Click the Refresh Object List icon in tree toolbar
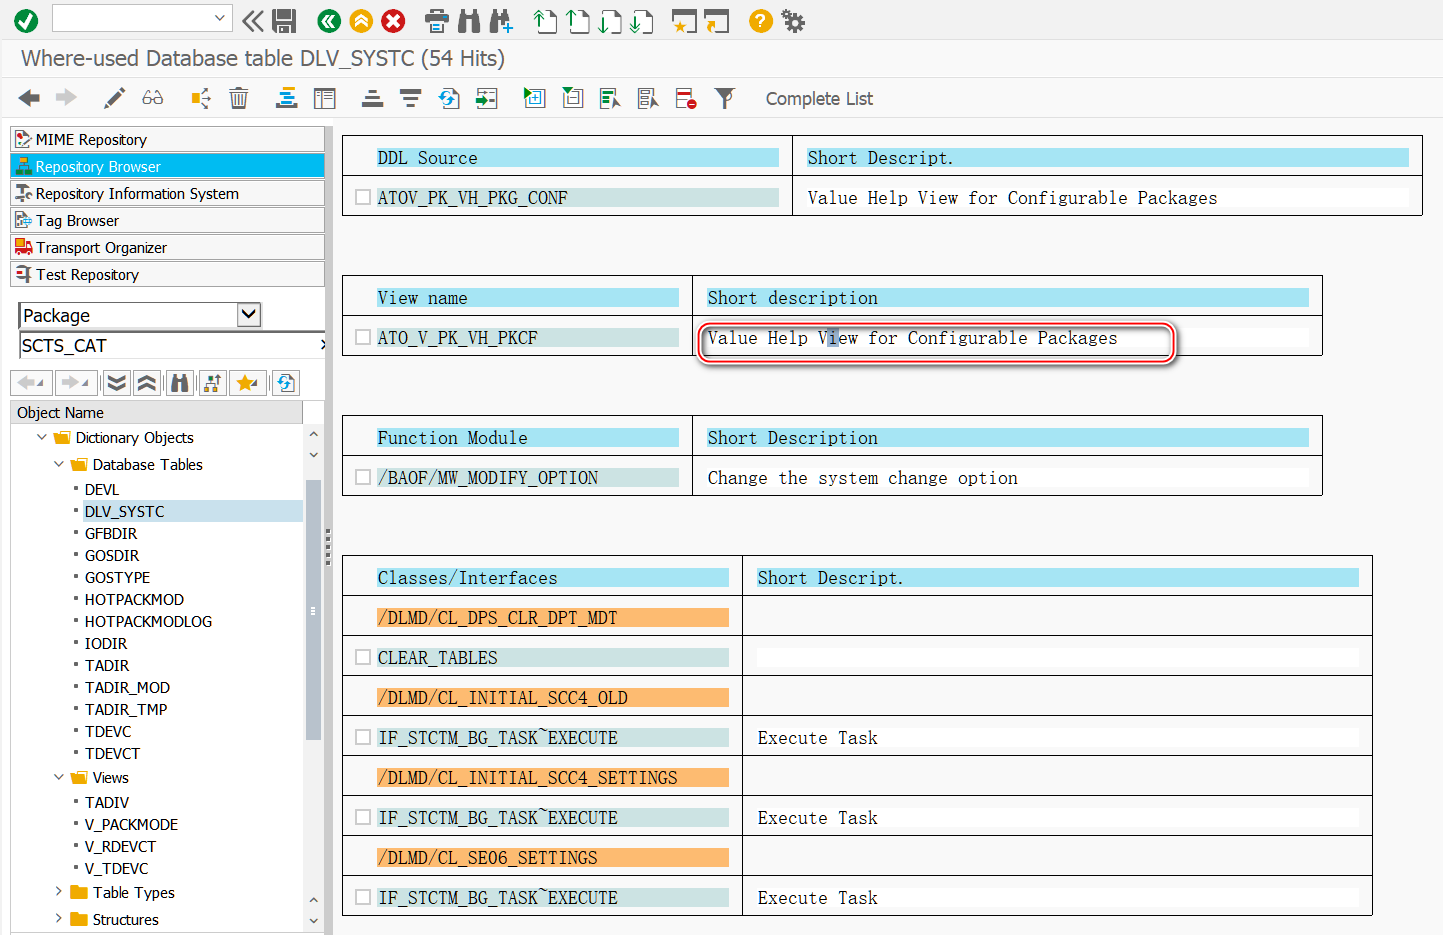 click(286, 383)
